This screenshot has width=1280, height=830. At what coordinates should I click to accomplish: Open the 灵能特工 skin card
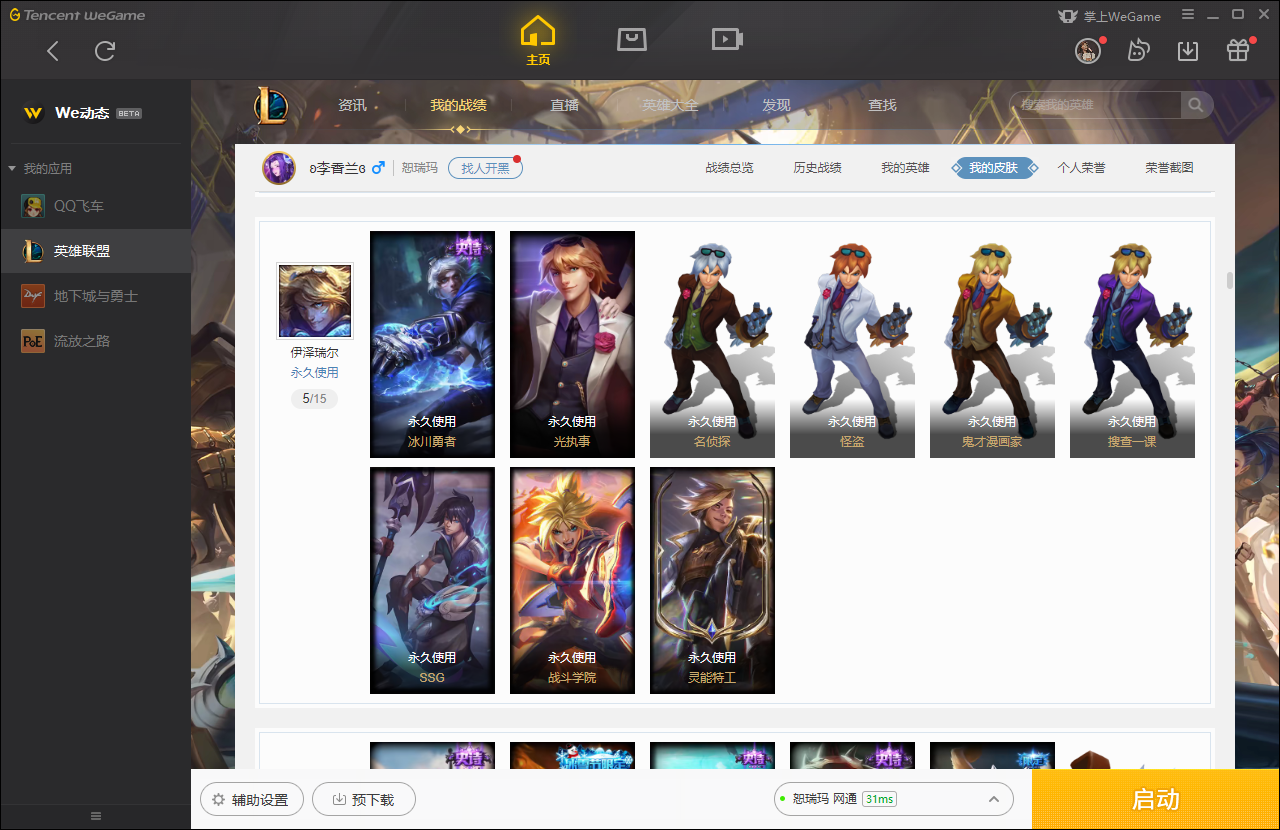coord(712,580)
